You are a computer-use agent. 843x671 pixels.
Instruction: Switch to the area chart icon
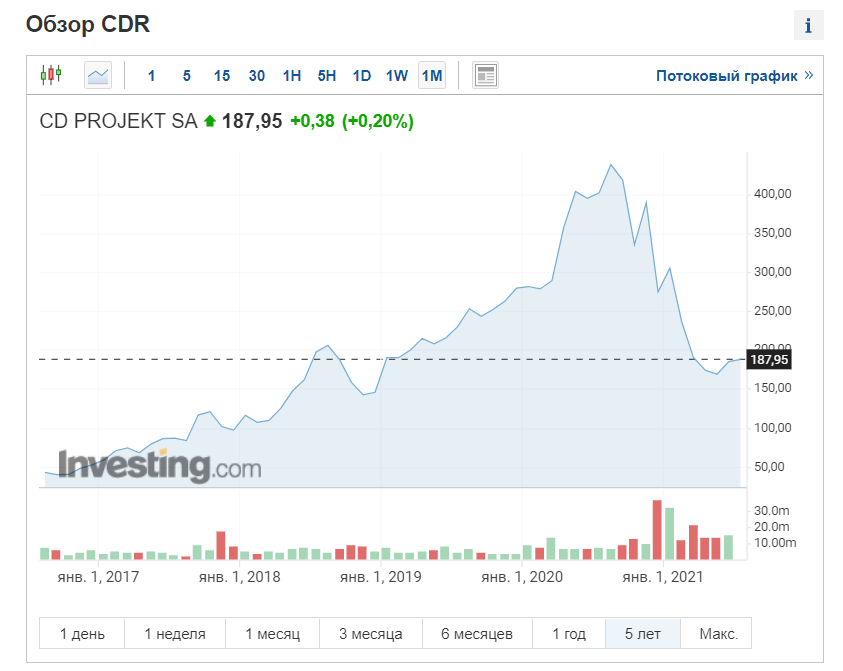98,75
